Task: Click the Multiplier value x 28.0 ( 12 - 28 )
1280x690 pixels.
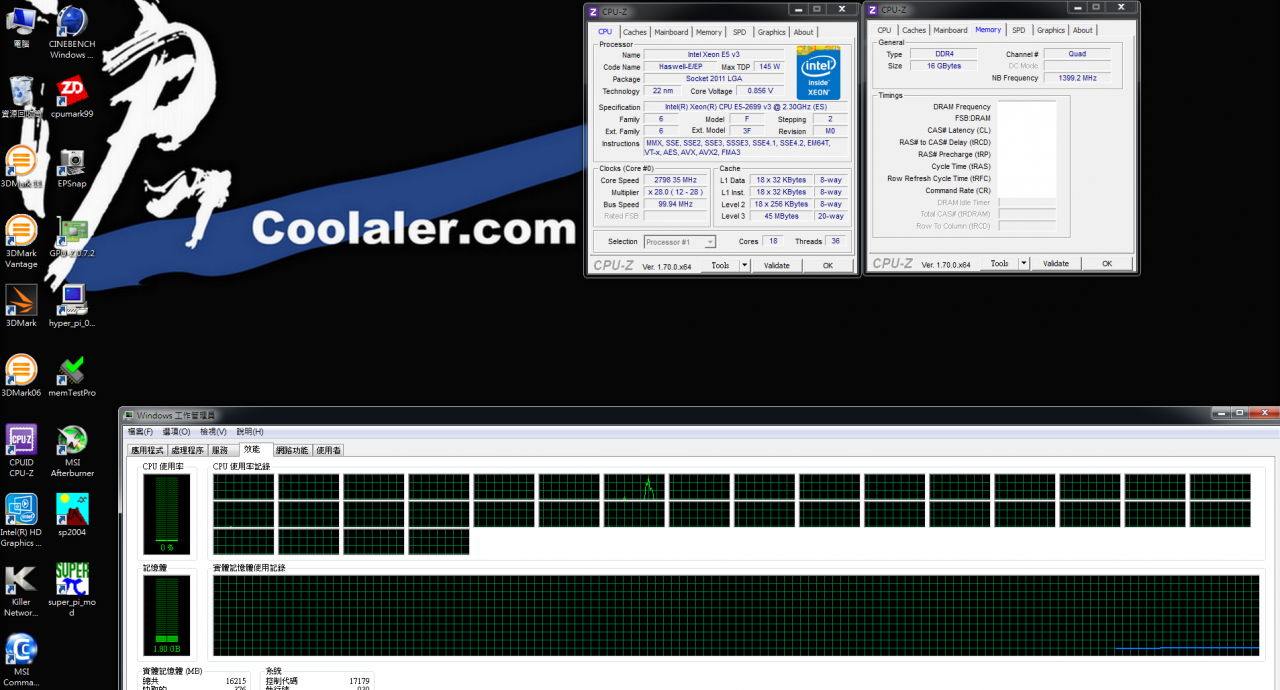Action: coord(675,192)
